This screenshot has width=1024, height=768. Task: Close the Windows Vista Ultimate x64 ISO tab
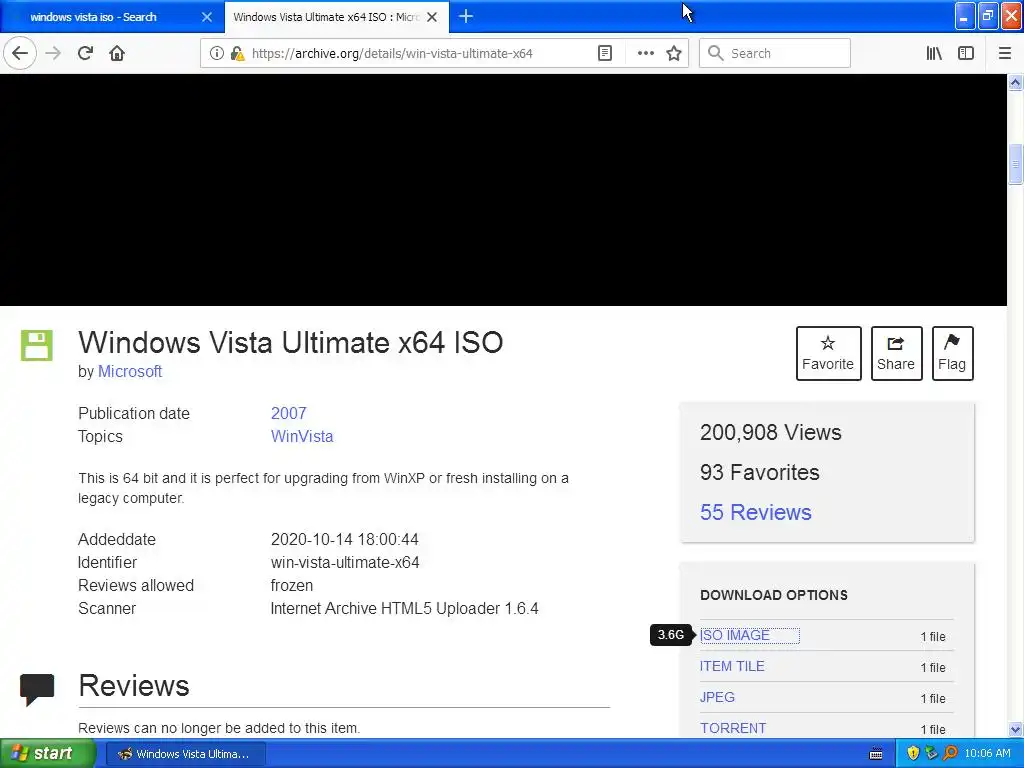[432, 17]
